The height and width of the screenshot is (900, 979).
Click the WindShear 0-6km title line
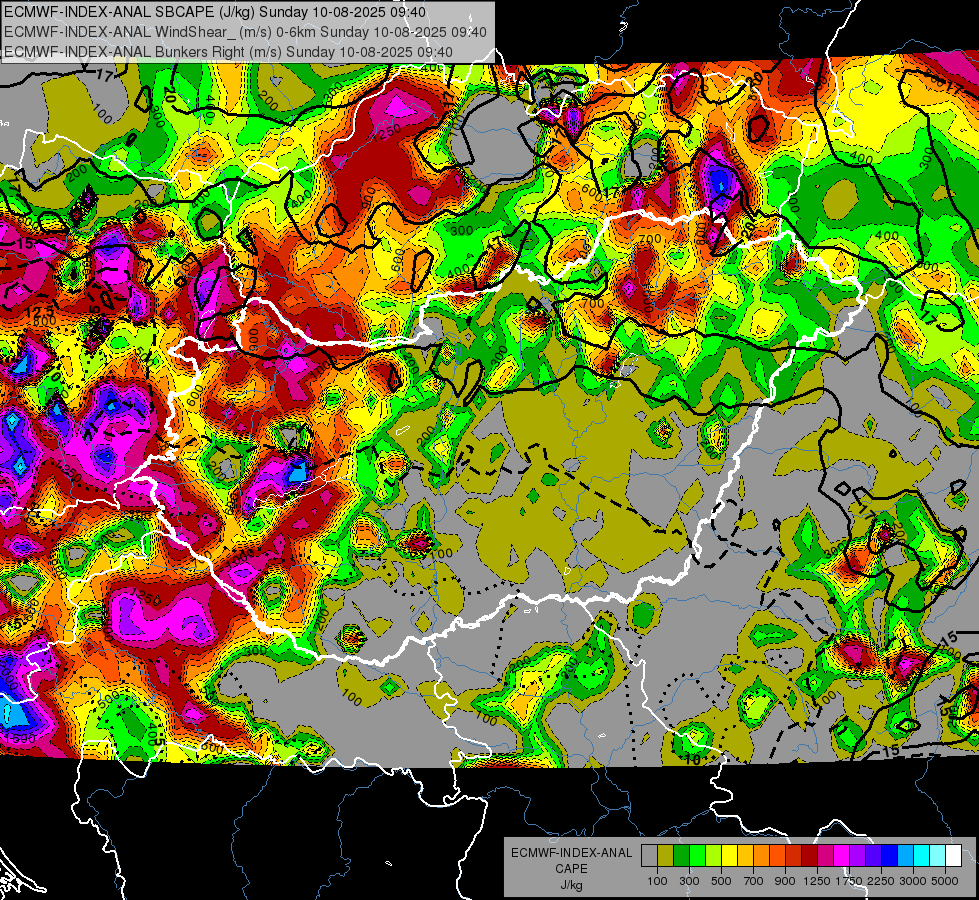pos(245,32)
